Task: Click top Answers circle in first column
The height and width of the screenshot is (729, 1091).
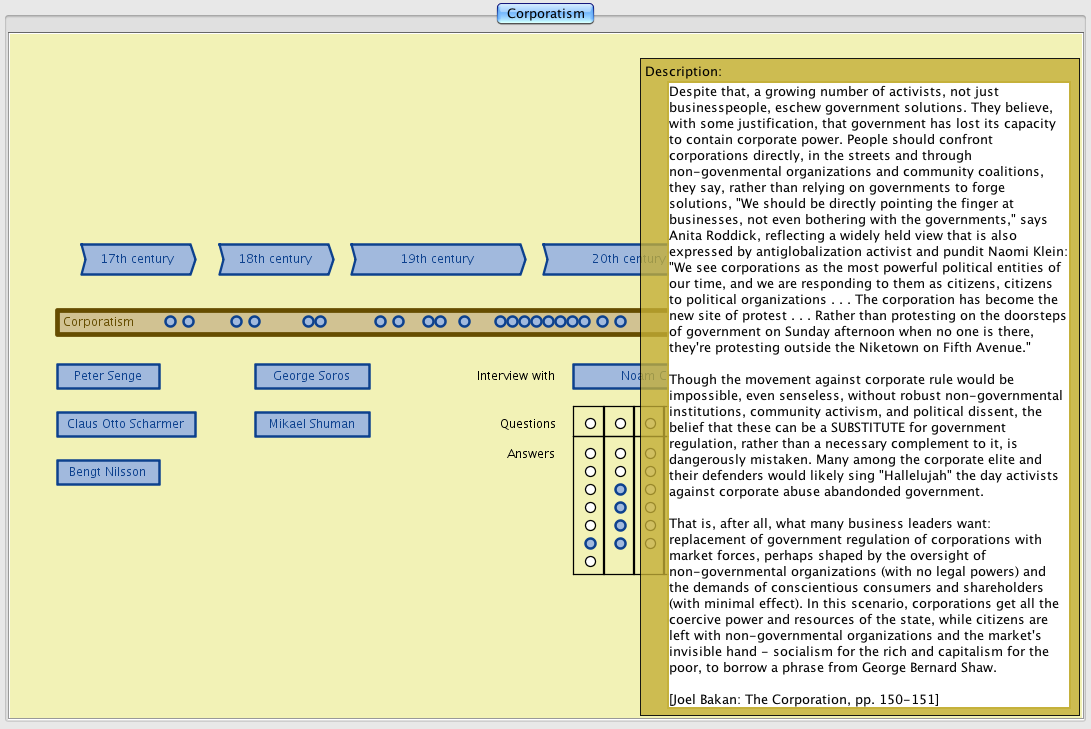Action: [x=590, y=454]
